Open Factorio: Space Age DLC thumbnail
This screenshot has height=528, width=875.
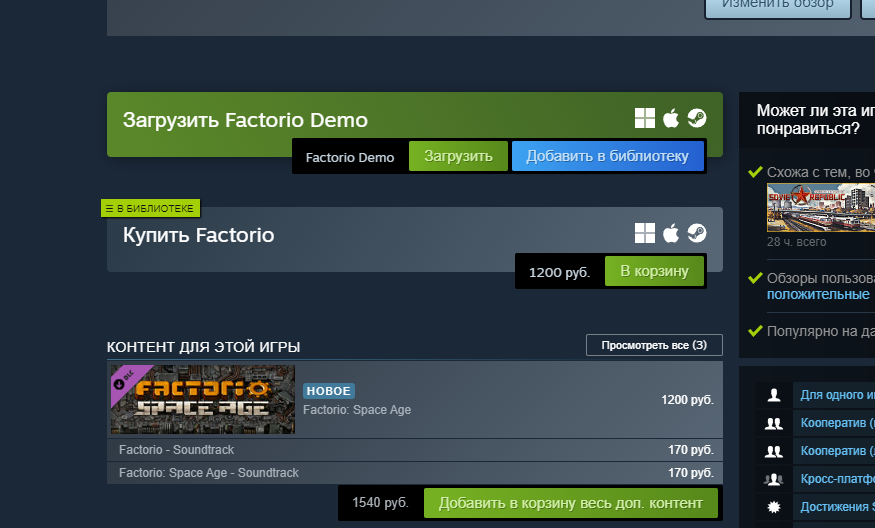[x=203, y=399]
